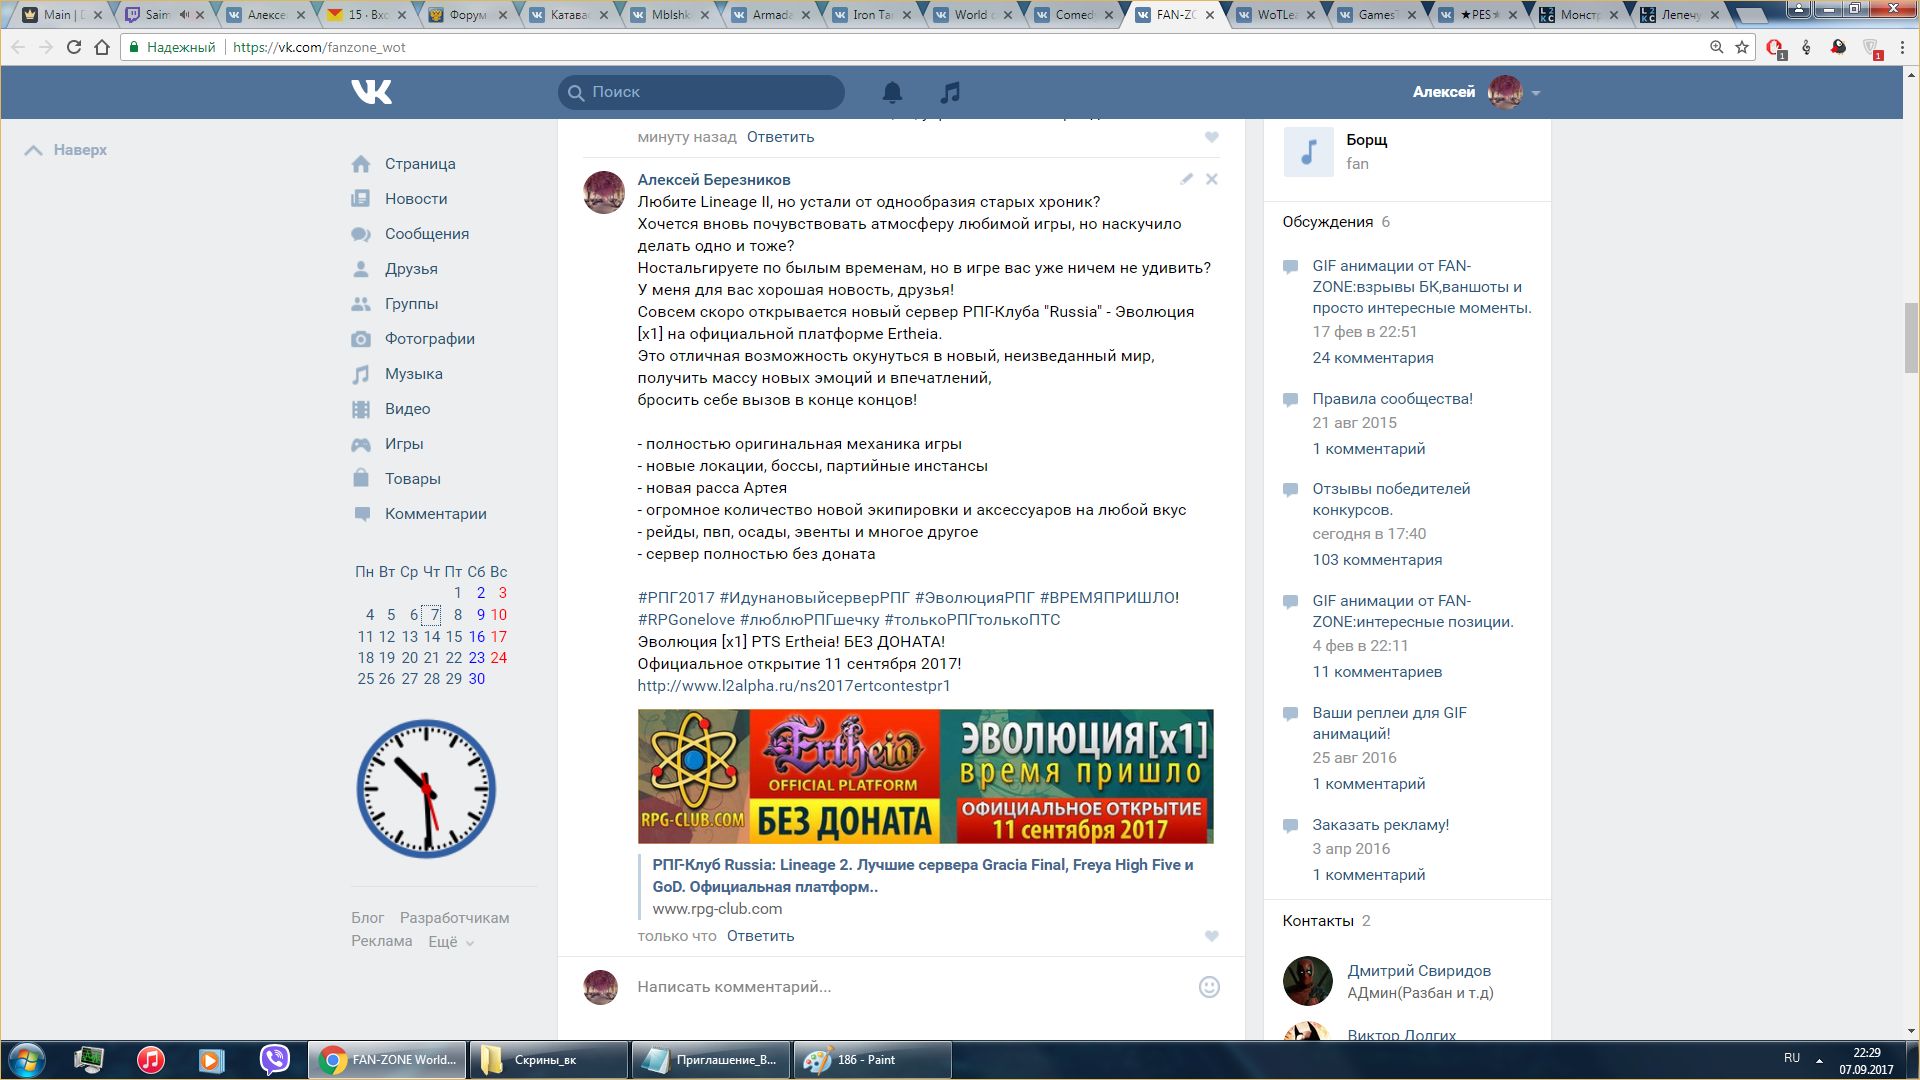Click the page vertical scrollbar thumb
The width and height of the screenshot is (1920, 1080).
point(1911,337)
